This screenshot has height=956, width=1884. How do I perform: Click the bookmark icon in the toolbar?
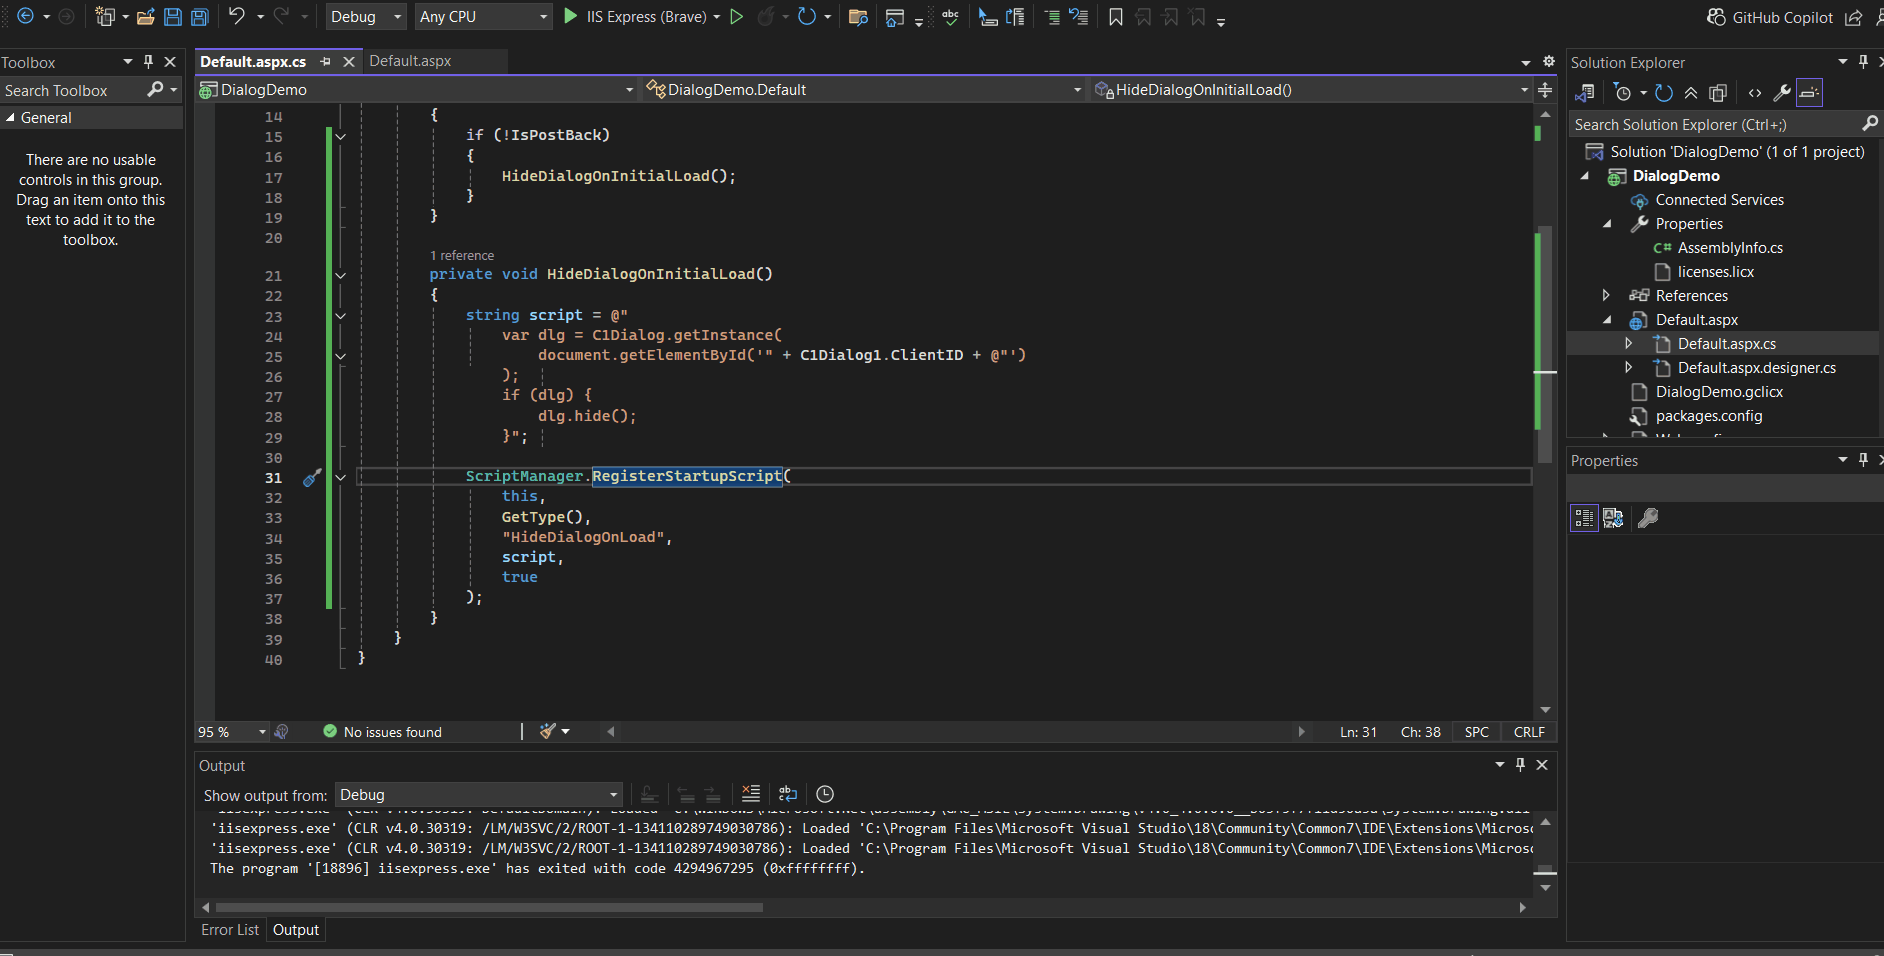(1116, 17)
